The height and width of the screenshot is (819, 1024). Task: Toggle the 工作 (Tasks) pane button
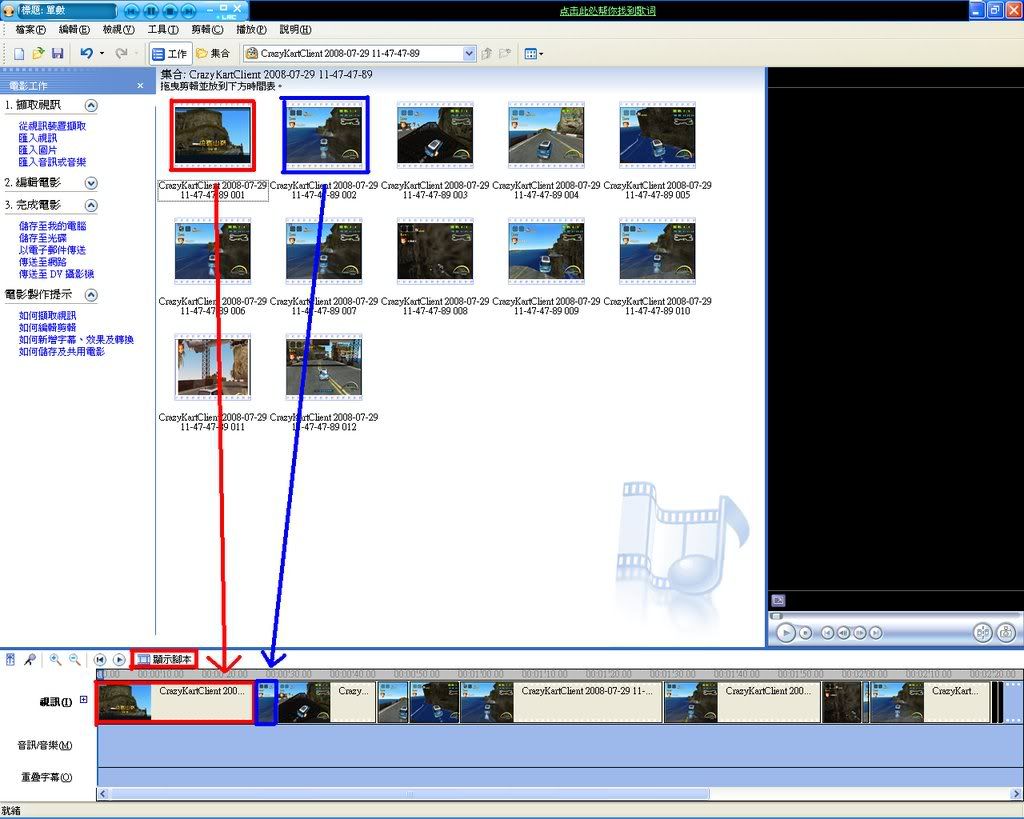169,53
